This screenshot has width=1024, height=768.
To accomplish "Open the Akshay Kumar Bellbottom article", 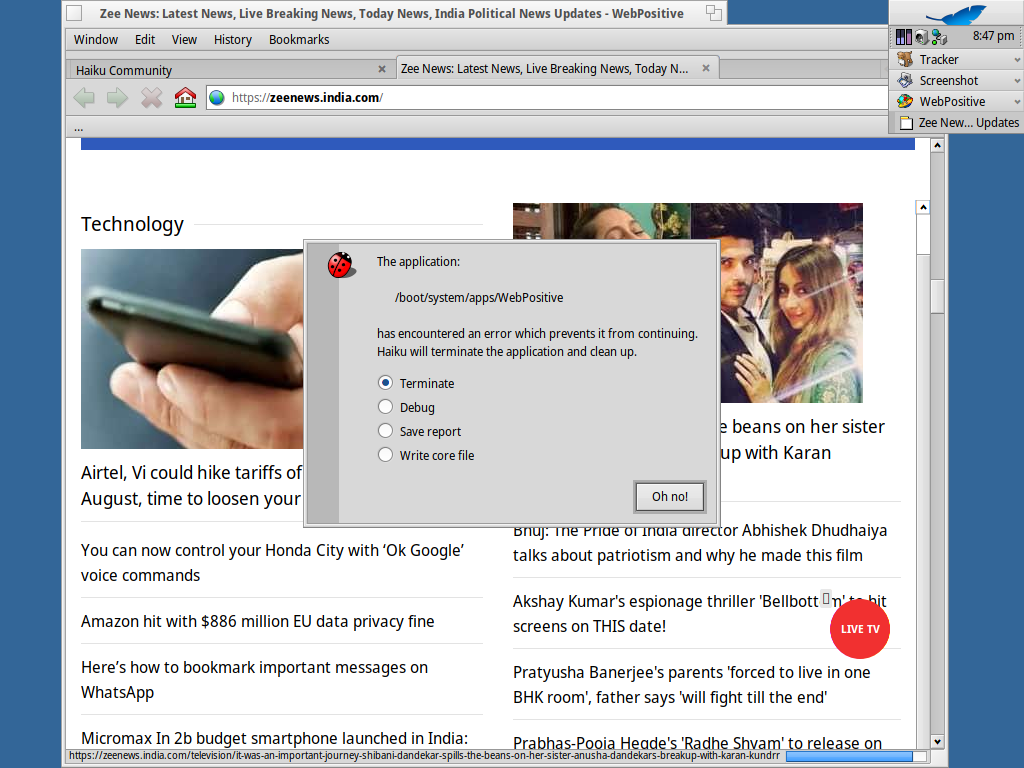I will tap(666, 614).
